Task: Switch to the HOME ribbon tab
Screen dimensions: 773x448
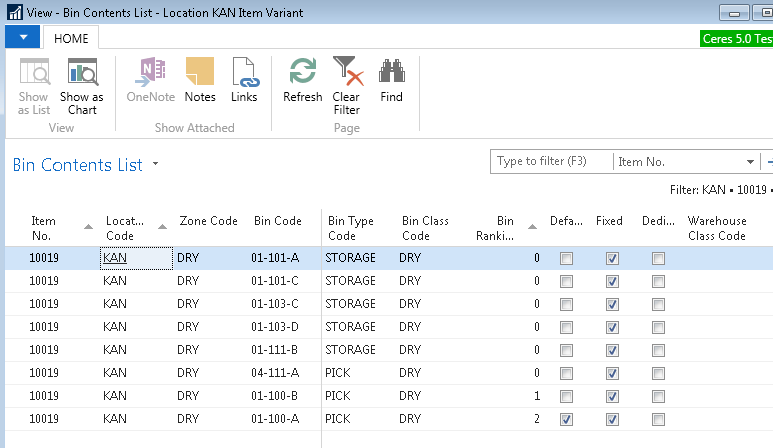Action: tap(71, 39)
